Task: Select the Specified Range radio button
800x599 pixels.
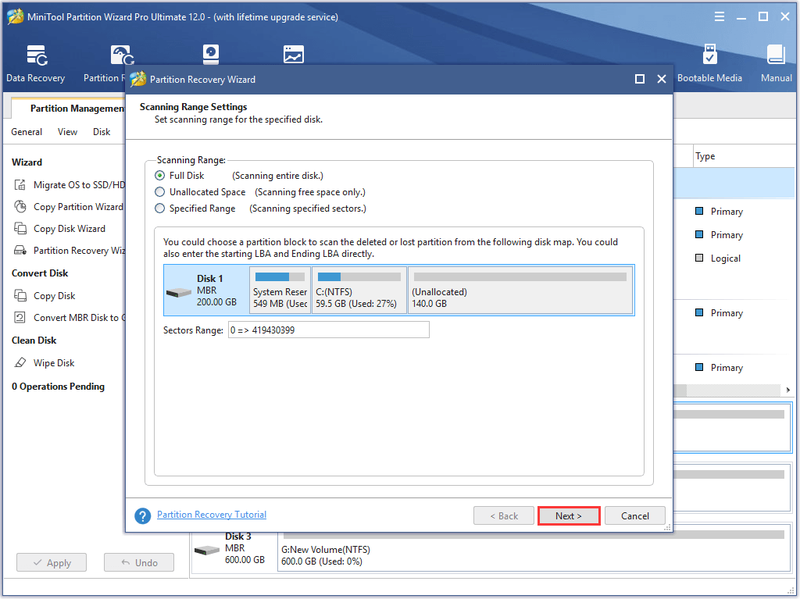Action: click(160, 208)
